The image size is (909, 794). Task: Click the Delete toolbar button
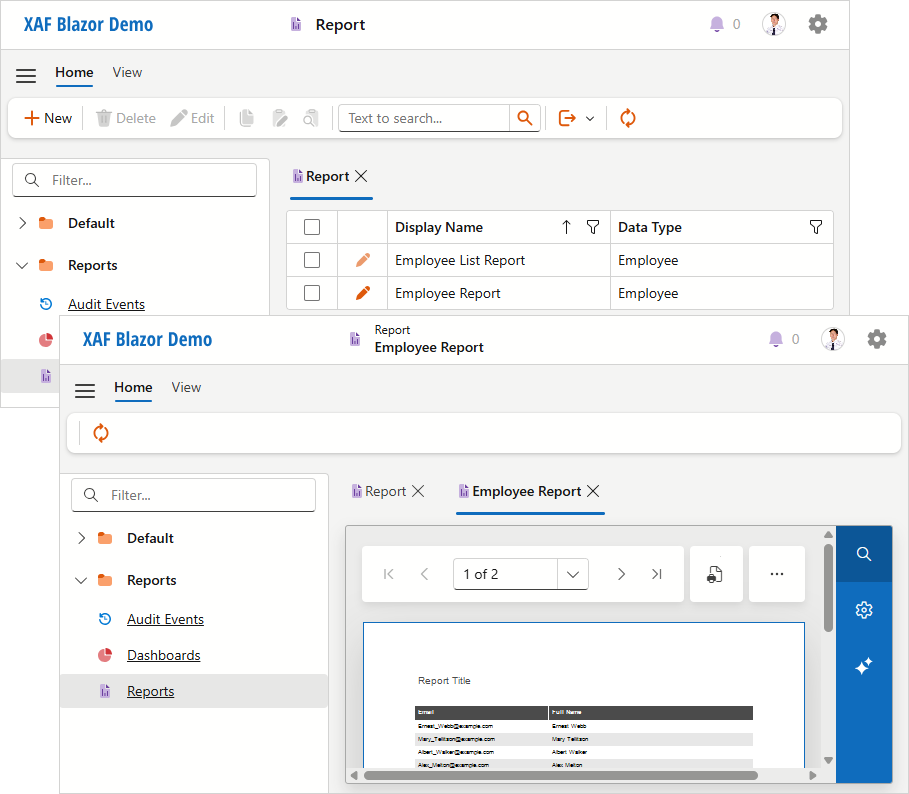point(126,118)
